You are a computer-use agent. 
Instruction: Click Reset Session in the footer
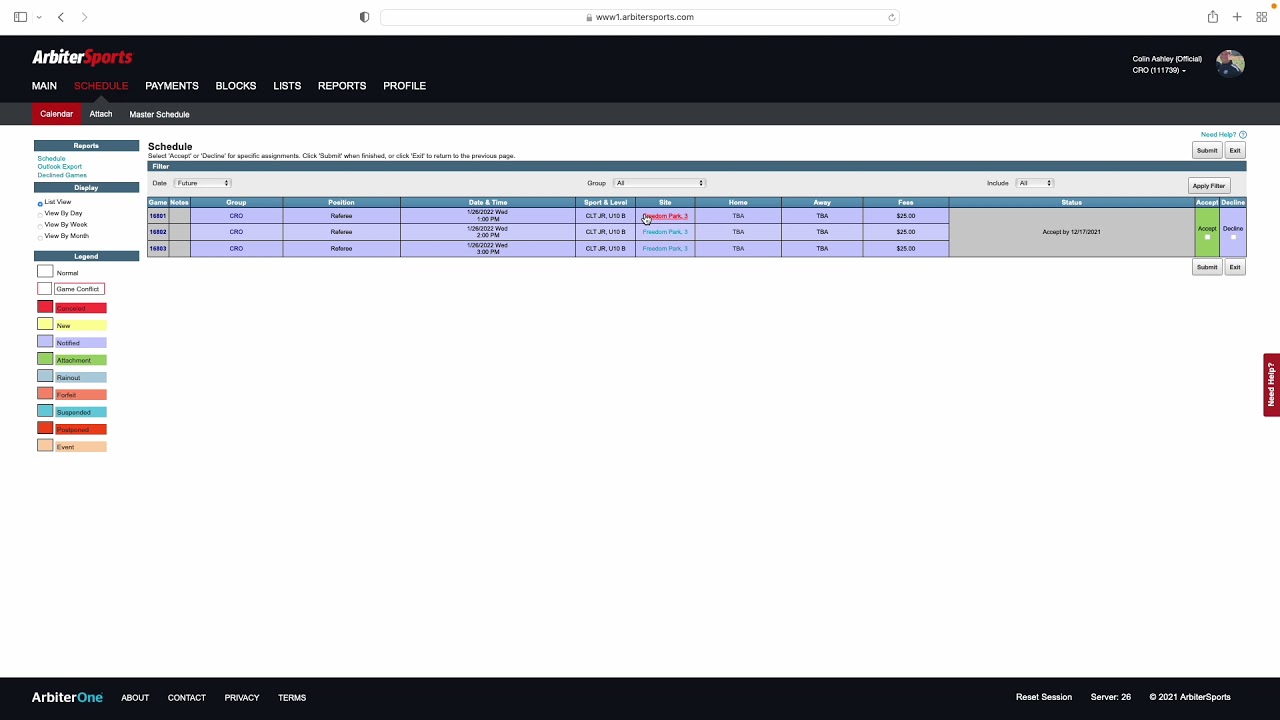tap(1044, 697)
